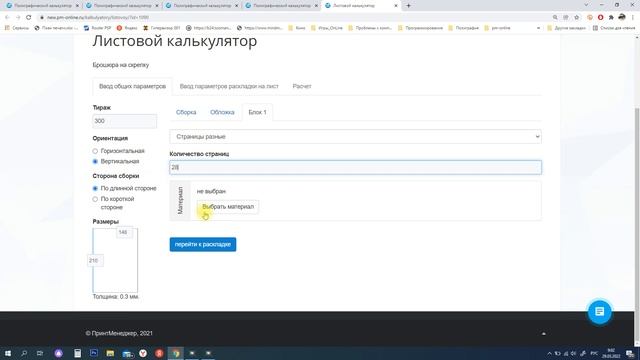Open the Расчет tab
Screen dimensions: 640x360
point(302,87)
